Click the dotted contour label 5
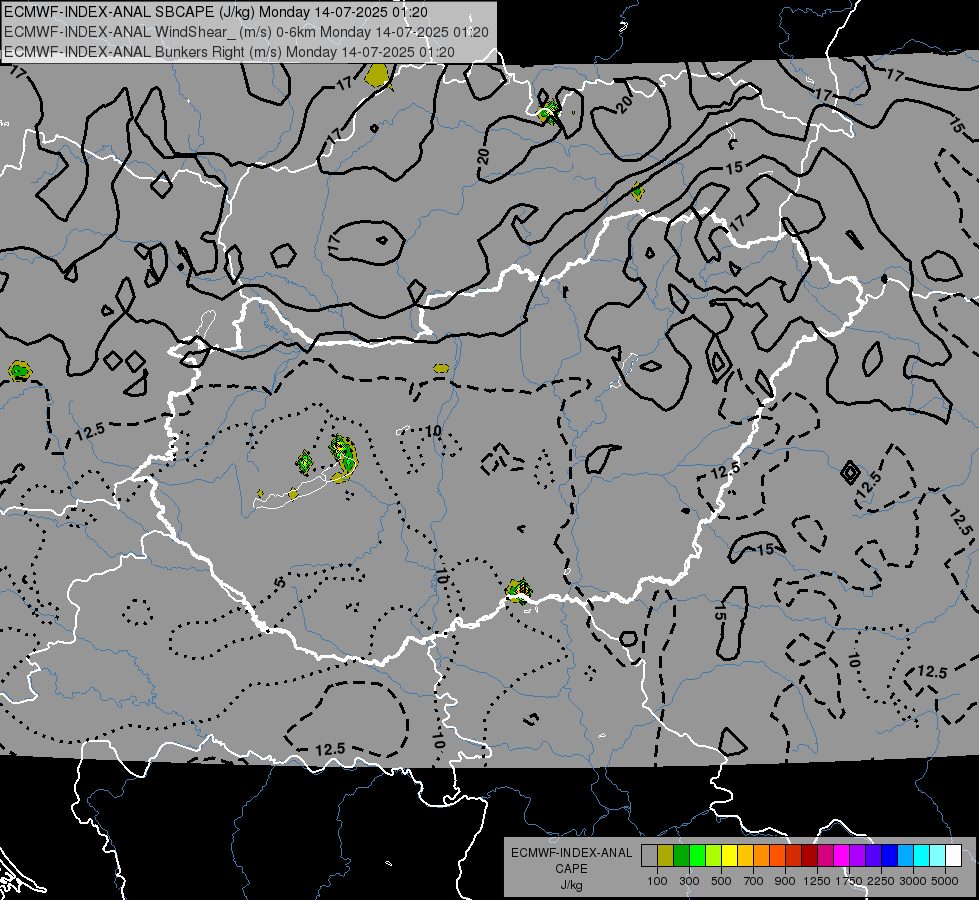 pyautogui.click(x=280, y=582)
